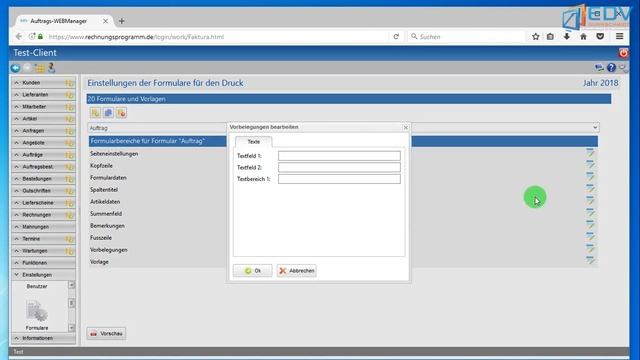Go to browser home page icon
The height and width of the screenshot is (360, 640).
583,37
